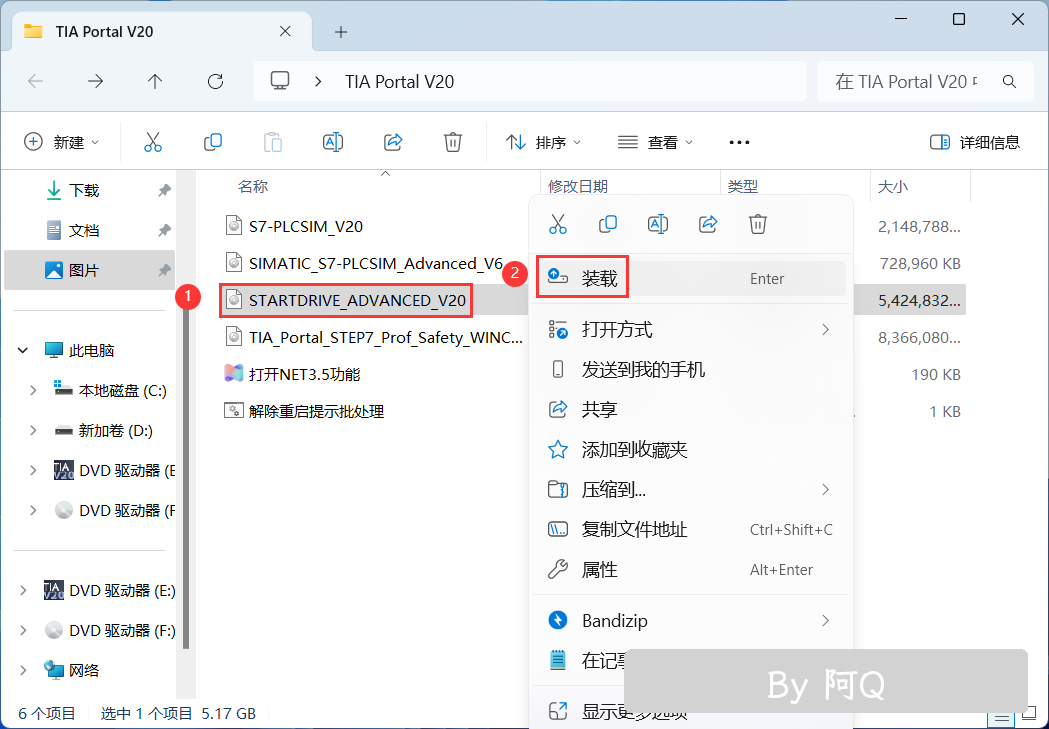Refresh the TIA Portal V20 folder
Viewport: 1049px width, 729px height.
point(215,82)
